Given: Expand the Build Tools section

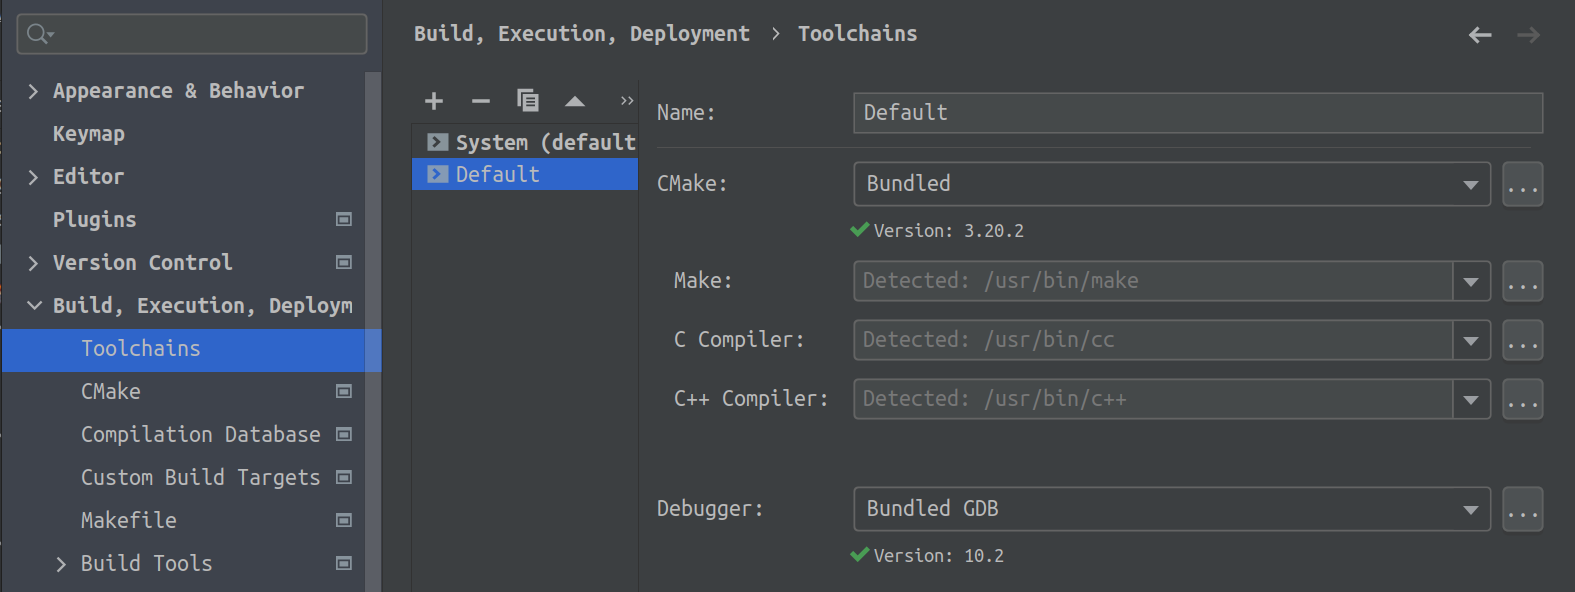Looking at the screenshot, I should (x=60, y=563).
